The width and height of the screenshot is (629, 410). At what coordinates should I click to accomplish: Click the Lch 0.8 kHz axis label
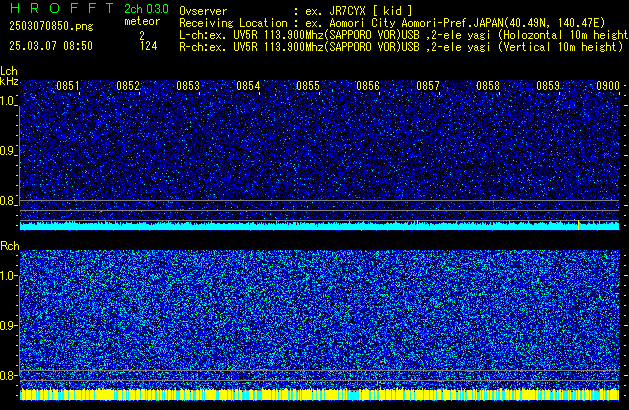click(8, 201)
